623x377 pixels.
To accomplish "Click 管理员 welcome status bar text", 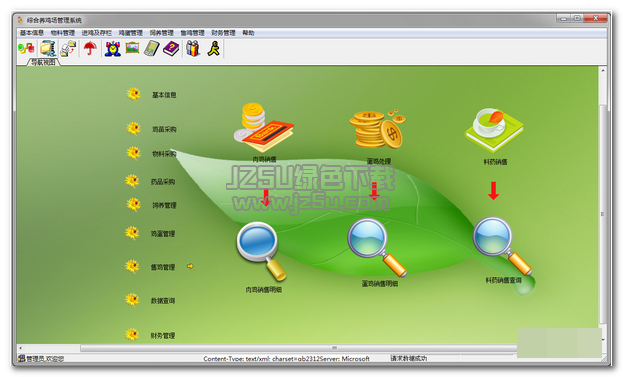I will coord(45,359).
